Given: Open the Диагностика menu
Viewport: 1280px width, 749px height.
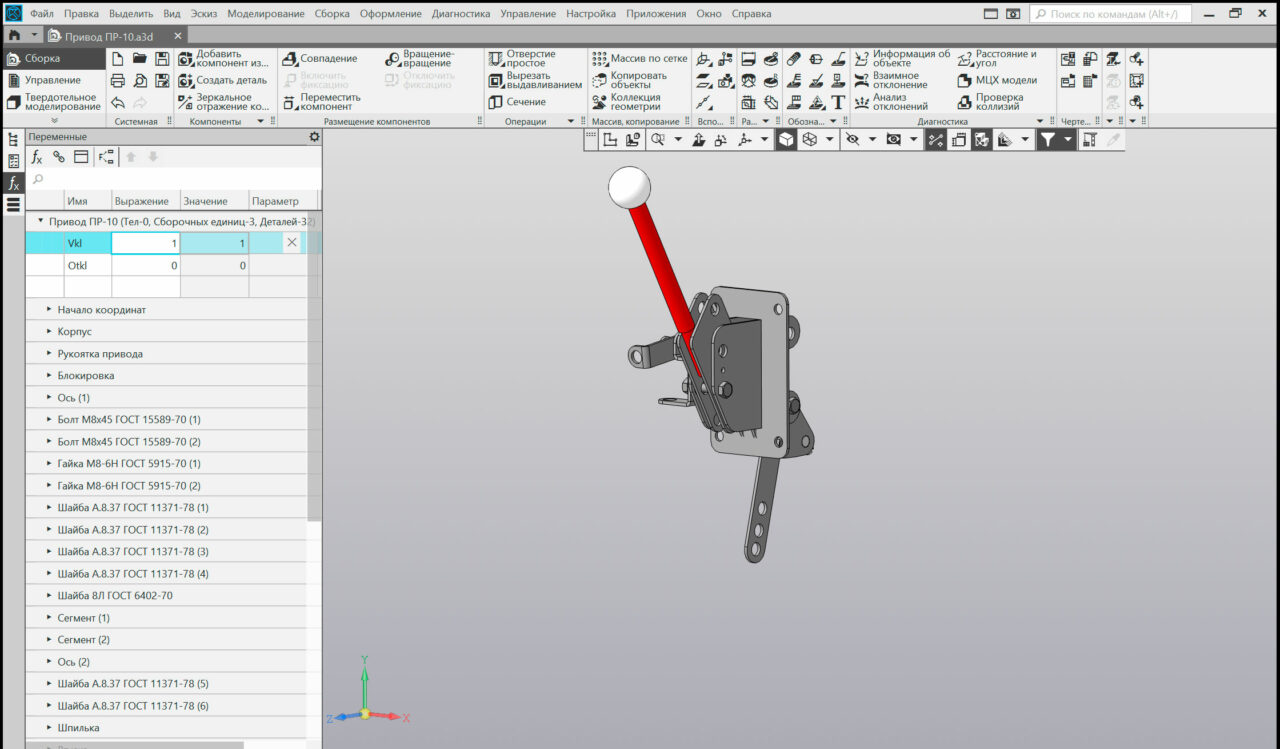Looking at the screenshot, I should click(461, 14).
